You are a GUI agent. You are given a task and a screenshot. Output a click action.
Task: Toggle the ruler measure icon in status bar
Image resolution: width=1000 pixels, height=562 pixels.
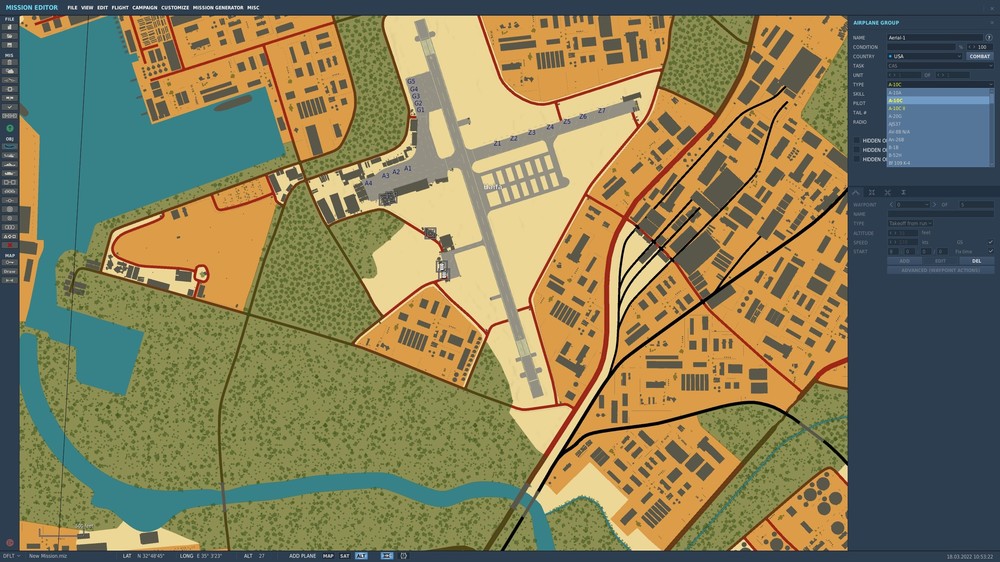(386, 556)
